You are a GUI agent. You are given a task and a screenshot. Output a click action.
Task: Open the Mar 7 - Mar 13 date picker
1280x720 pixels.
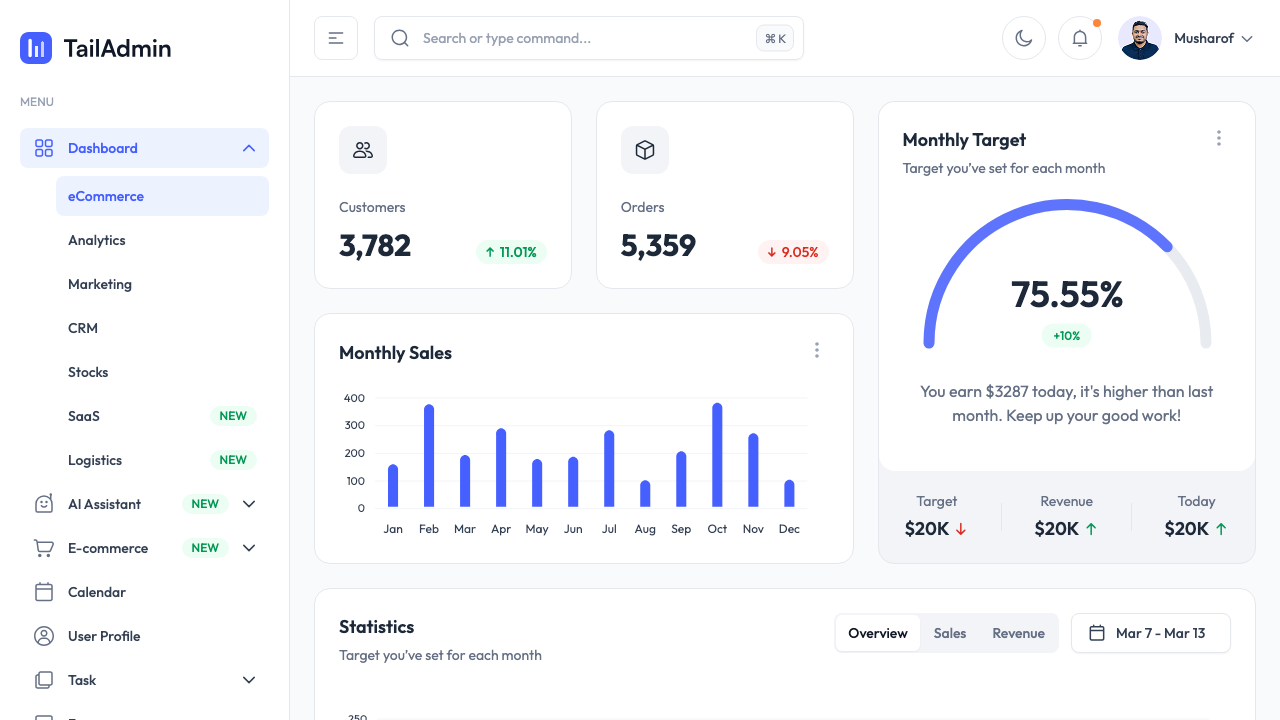[1150, 633]
